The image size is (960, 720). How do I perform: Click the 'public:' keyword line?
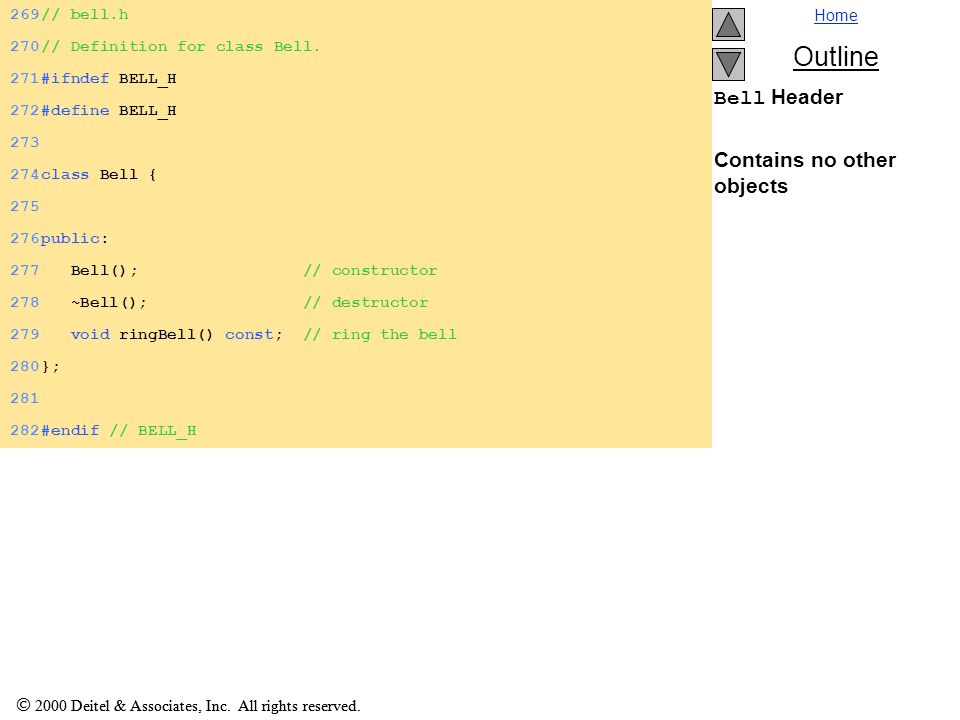[74, 239]
